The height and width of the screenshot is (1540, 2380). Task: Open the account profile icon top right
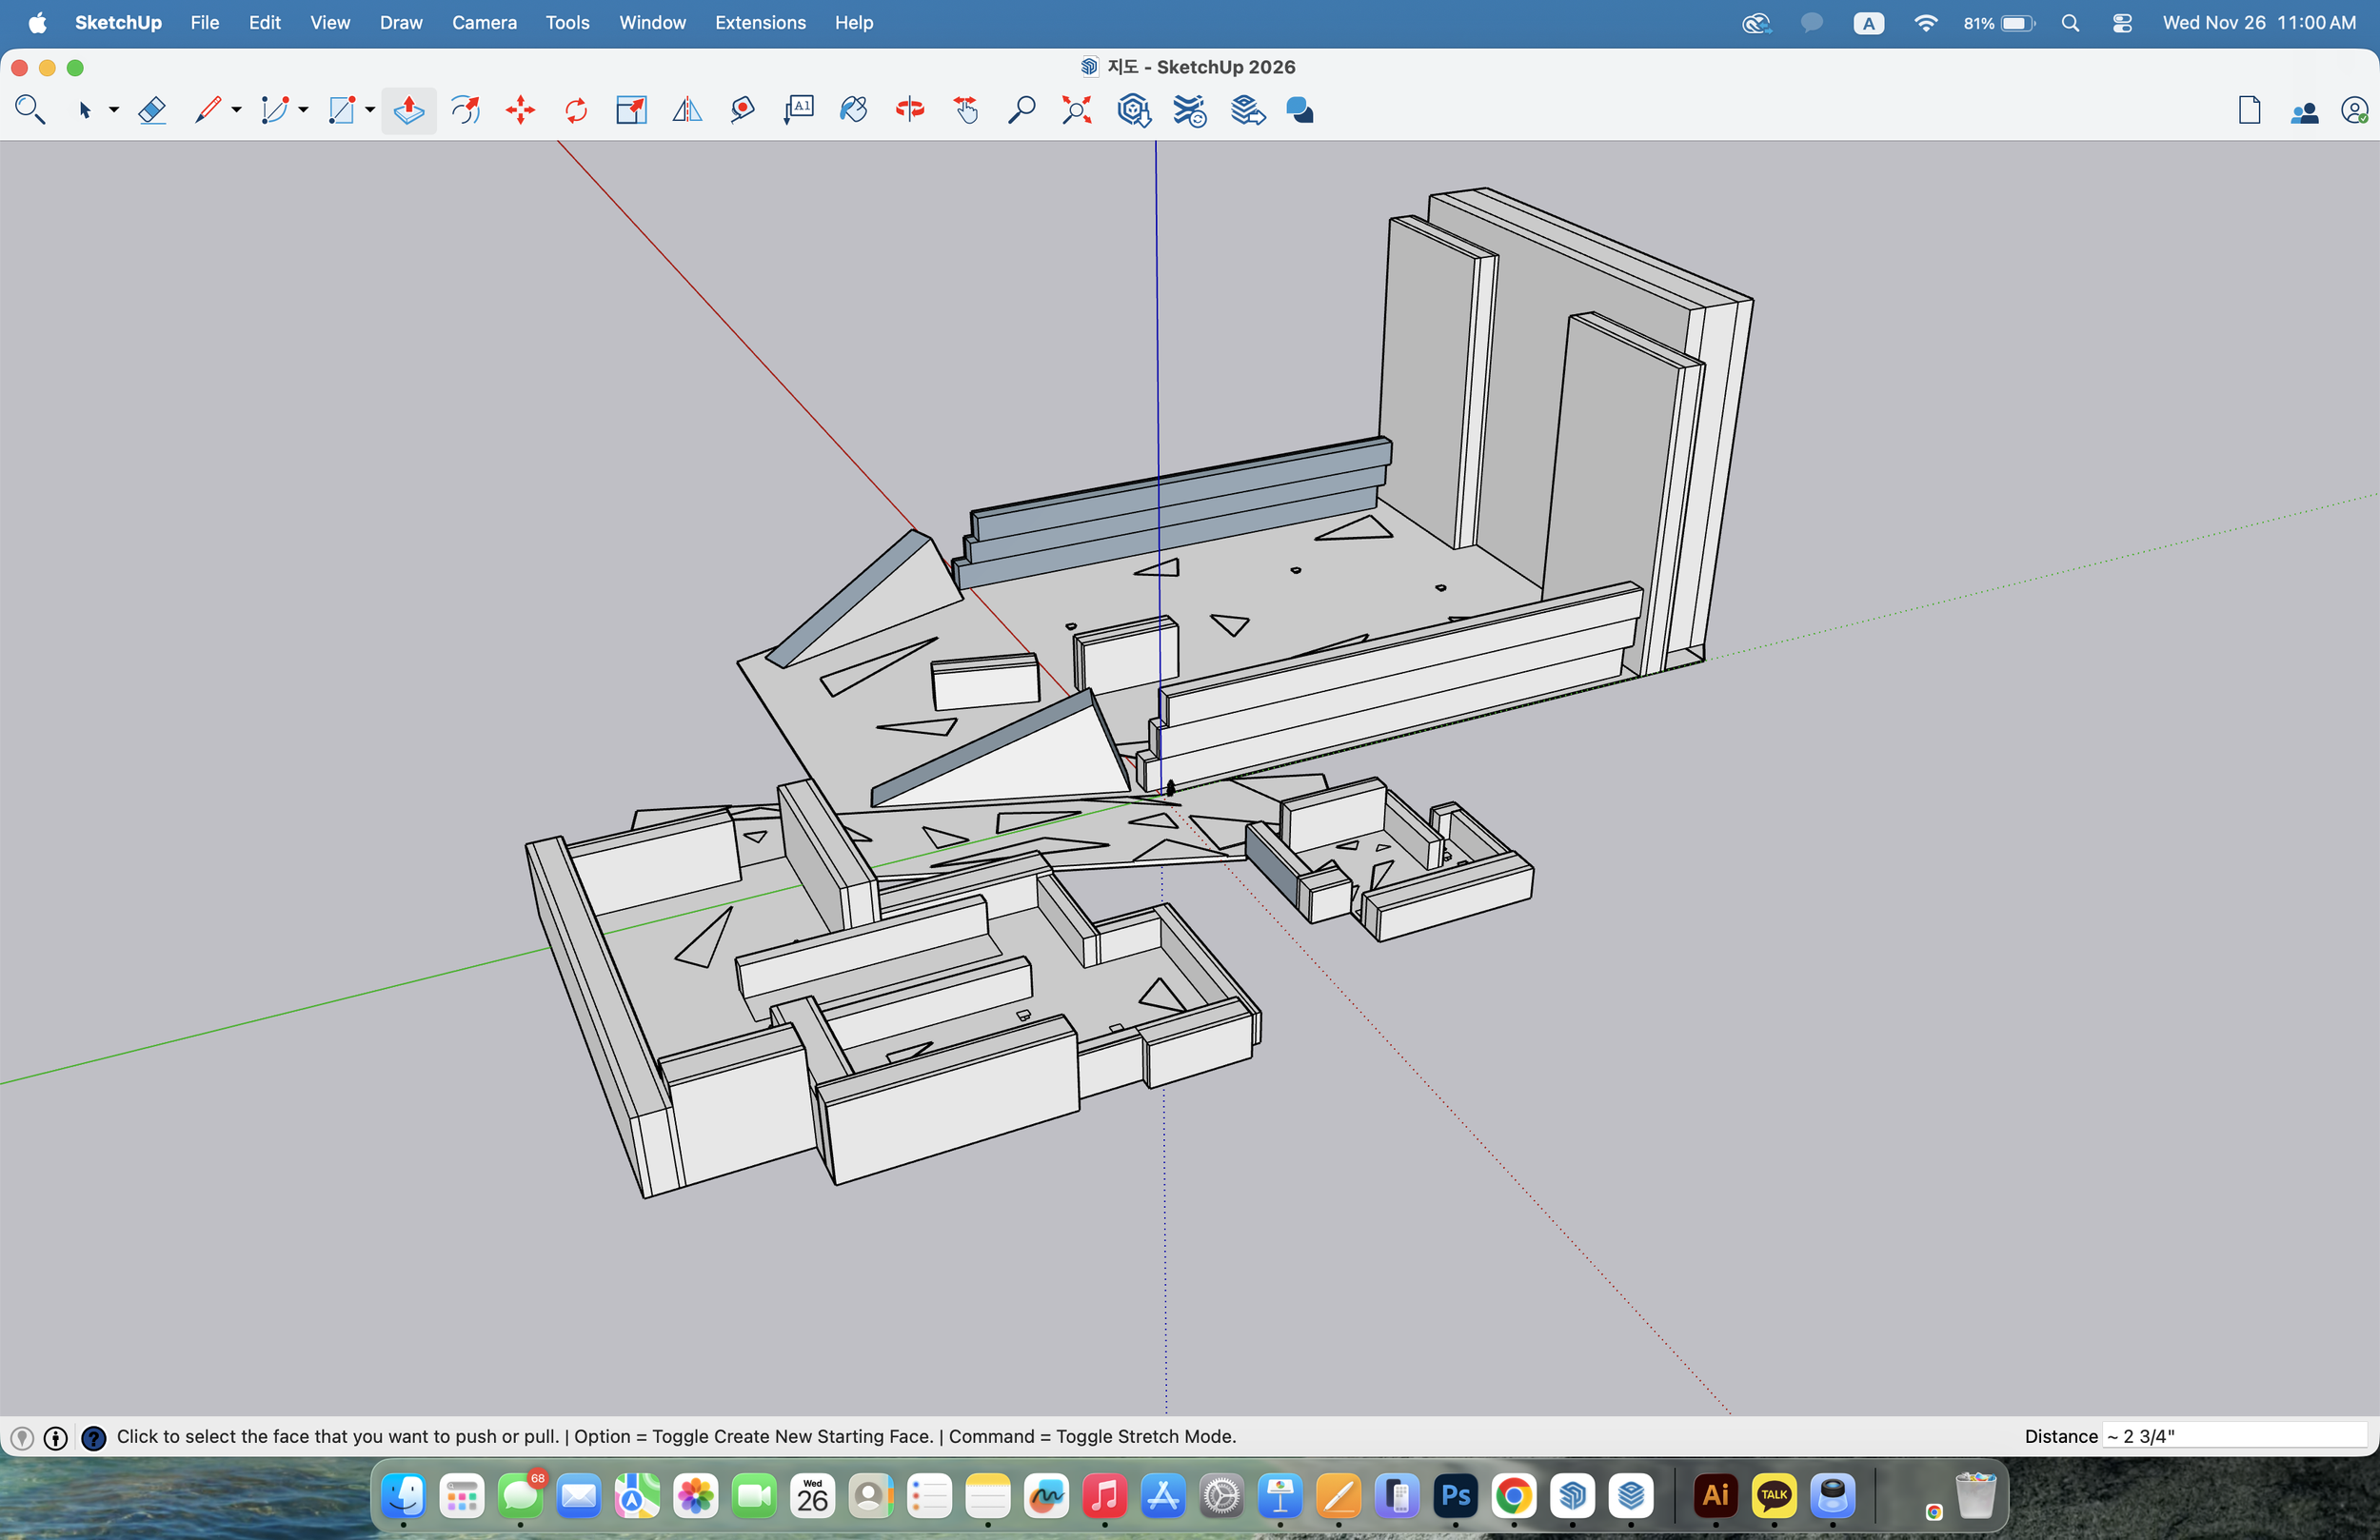(x=2356, y=110)
